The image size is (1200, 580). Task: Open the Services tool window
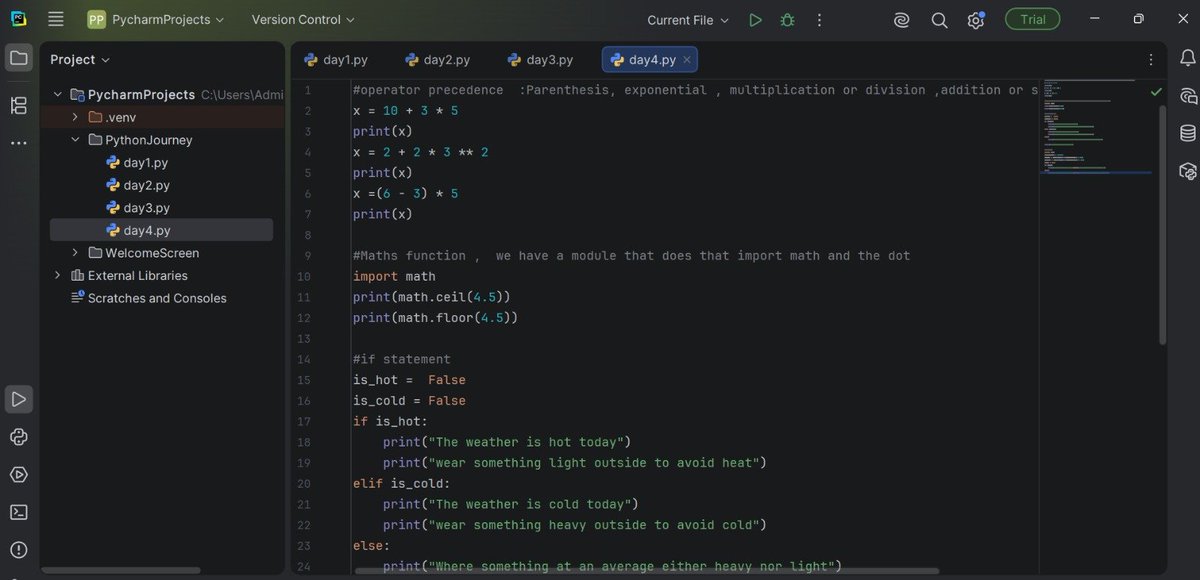[x=18, y=474]
